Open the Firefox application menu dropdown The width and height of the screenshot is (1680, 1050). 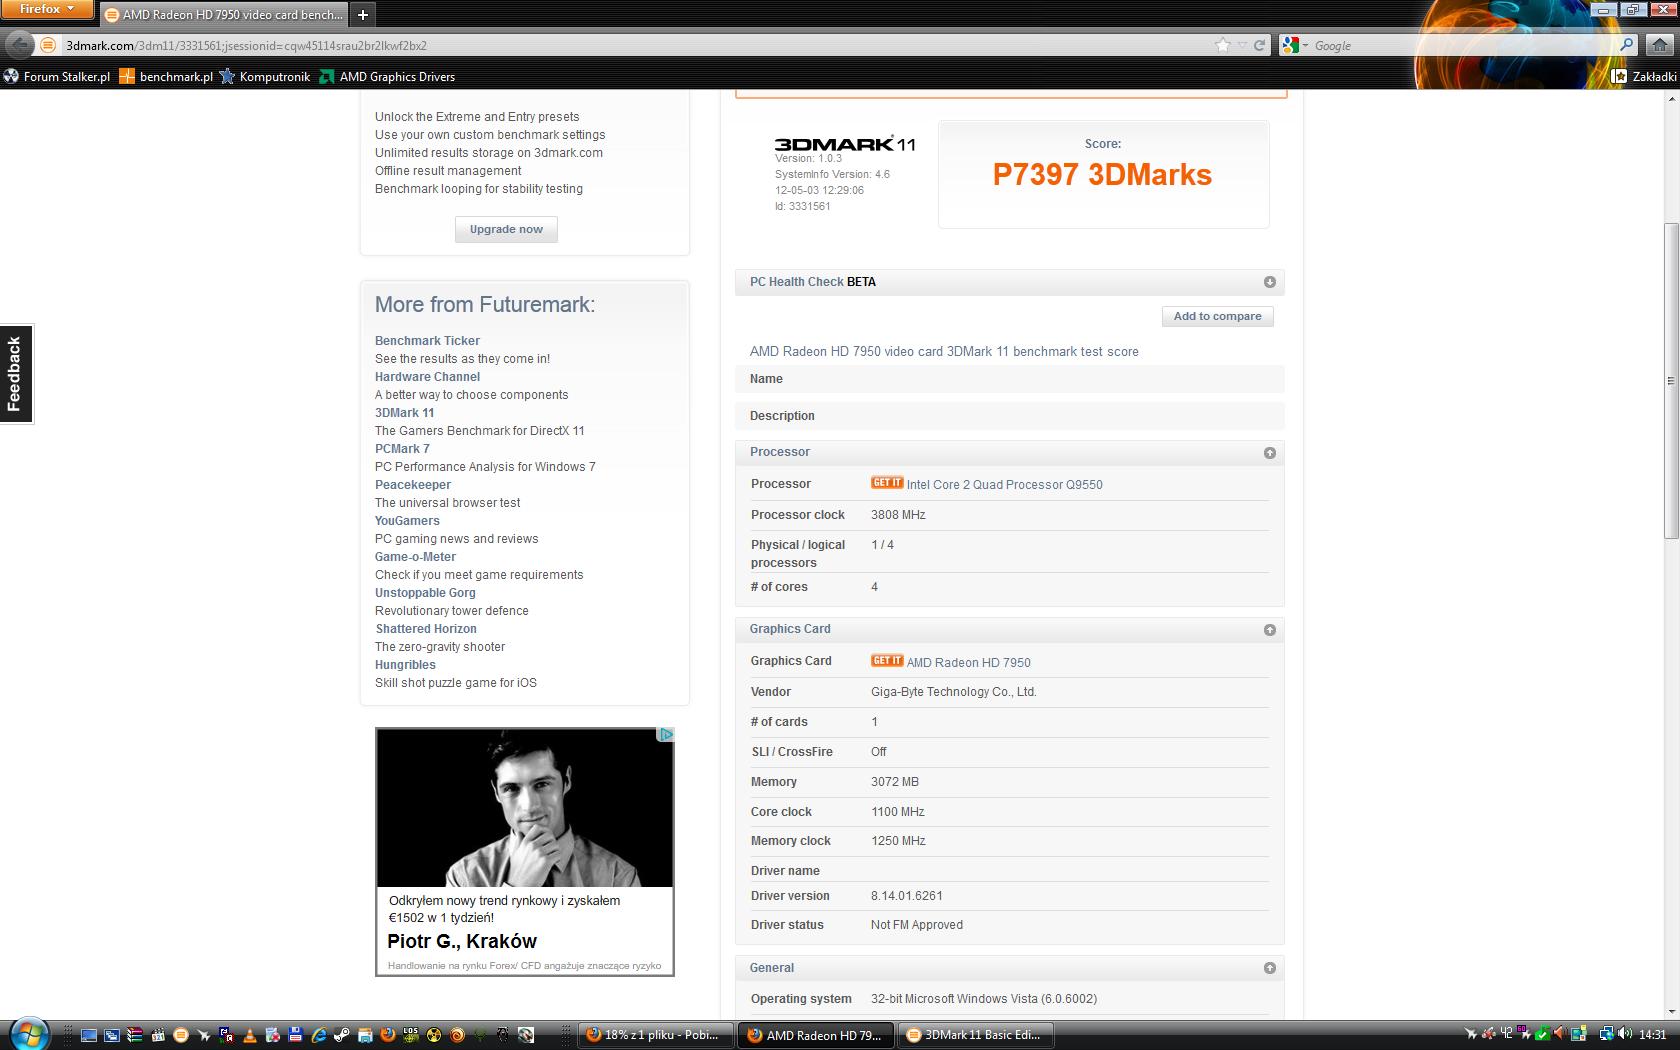click(47, 9)
